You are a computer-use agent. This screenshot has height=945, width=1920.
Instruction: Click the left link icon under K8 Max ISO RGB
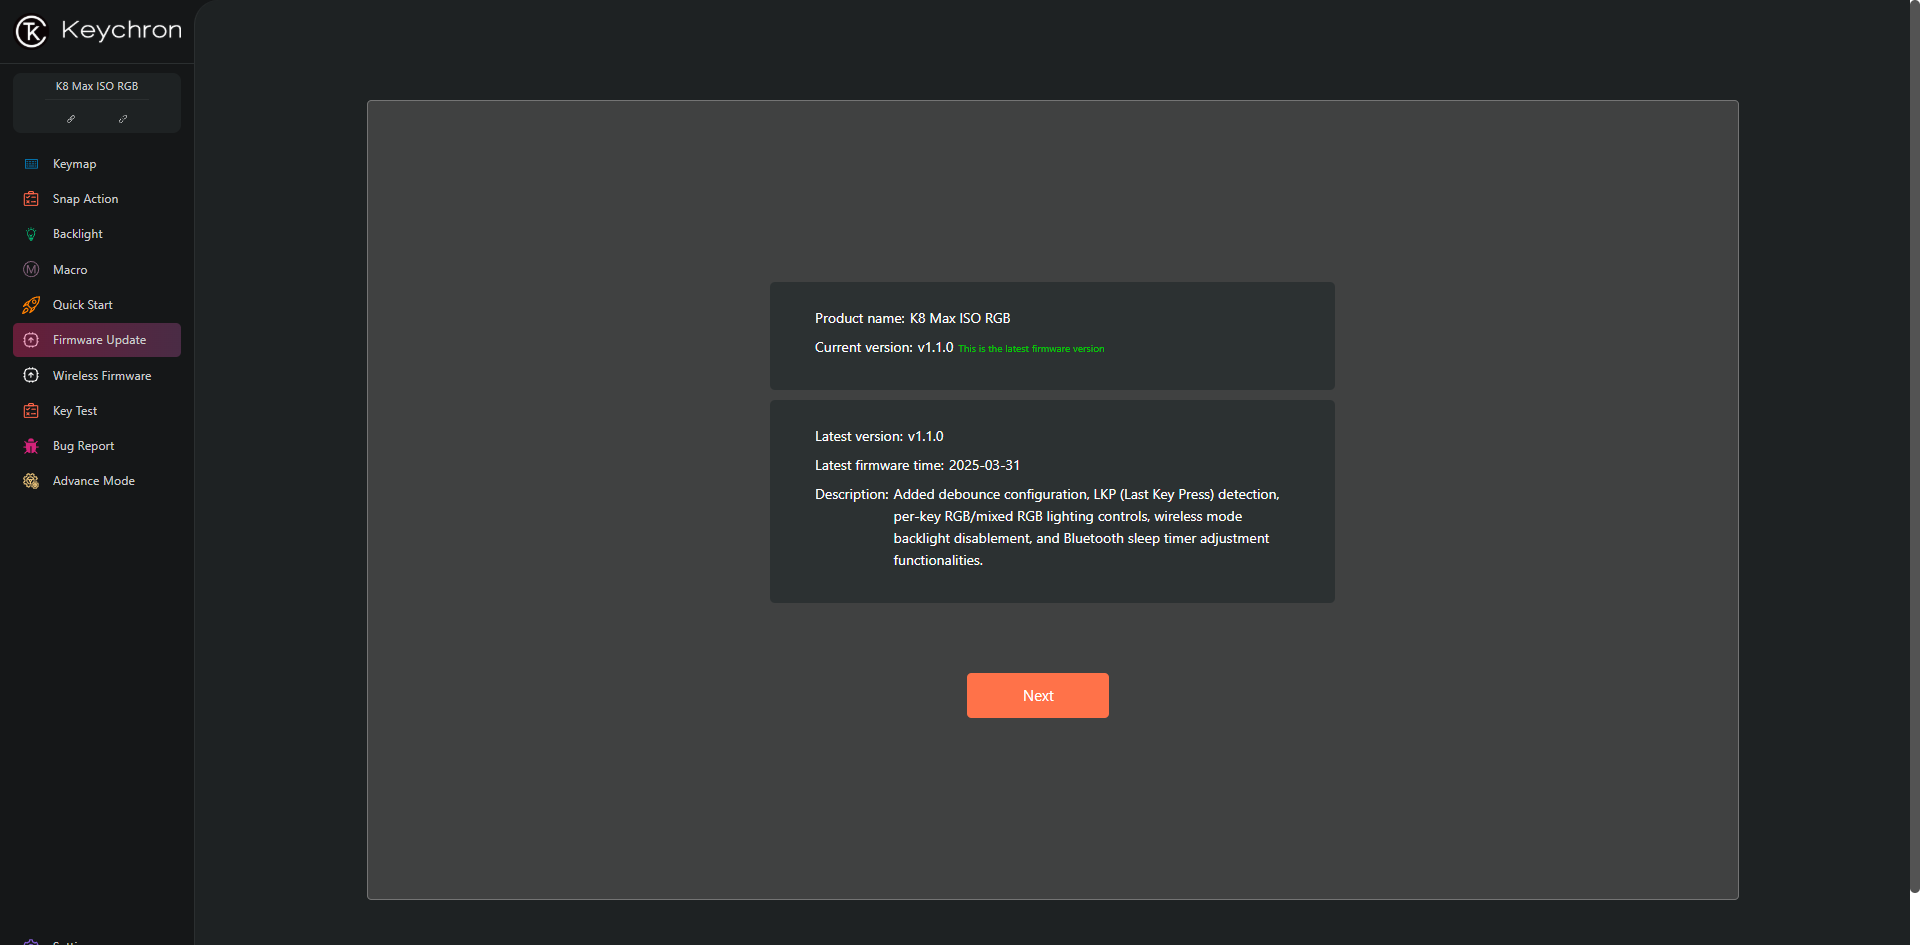[71, 119]
